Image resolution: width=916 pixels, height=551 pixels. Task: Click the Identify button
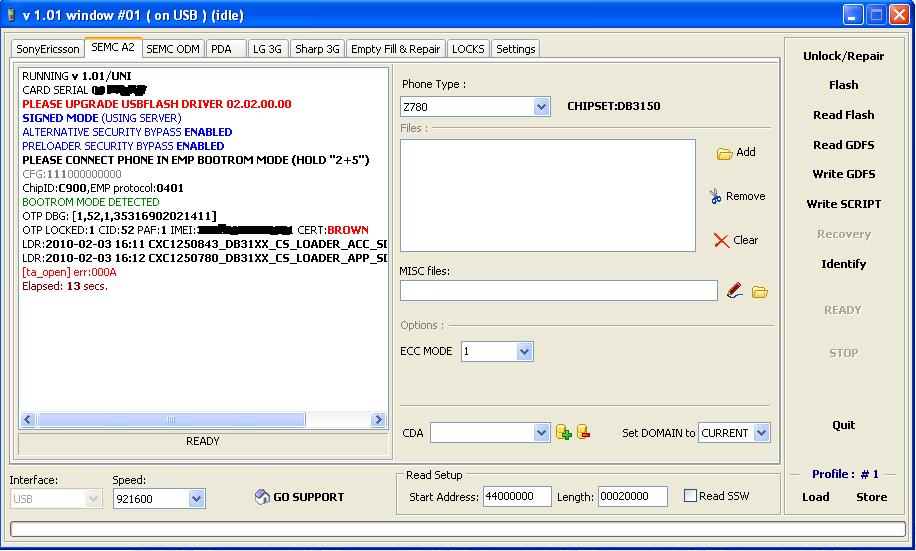click(844, 264)
